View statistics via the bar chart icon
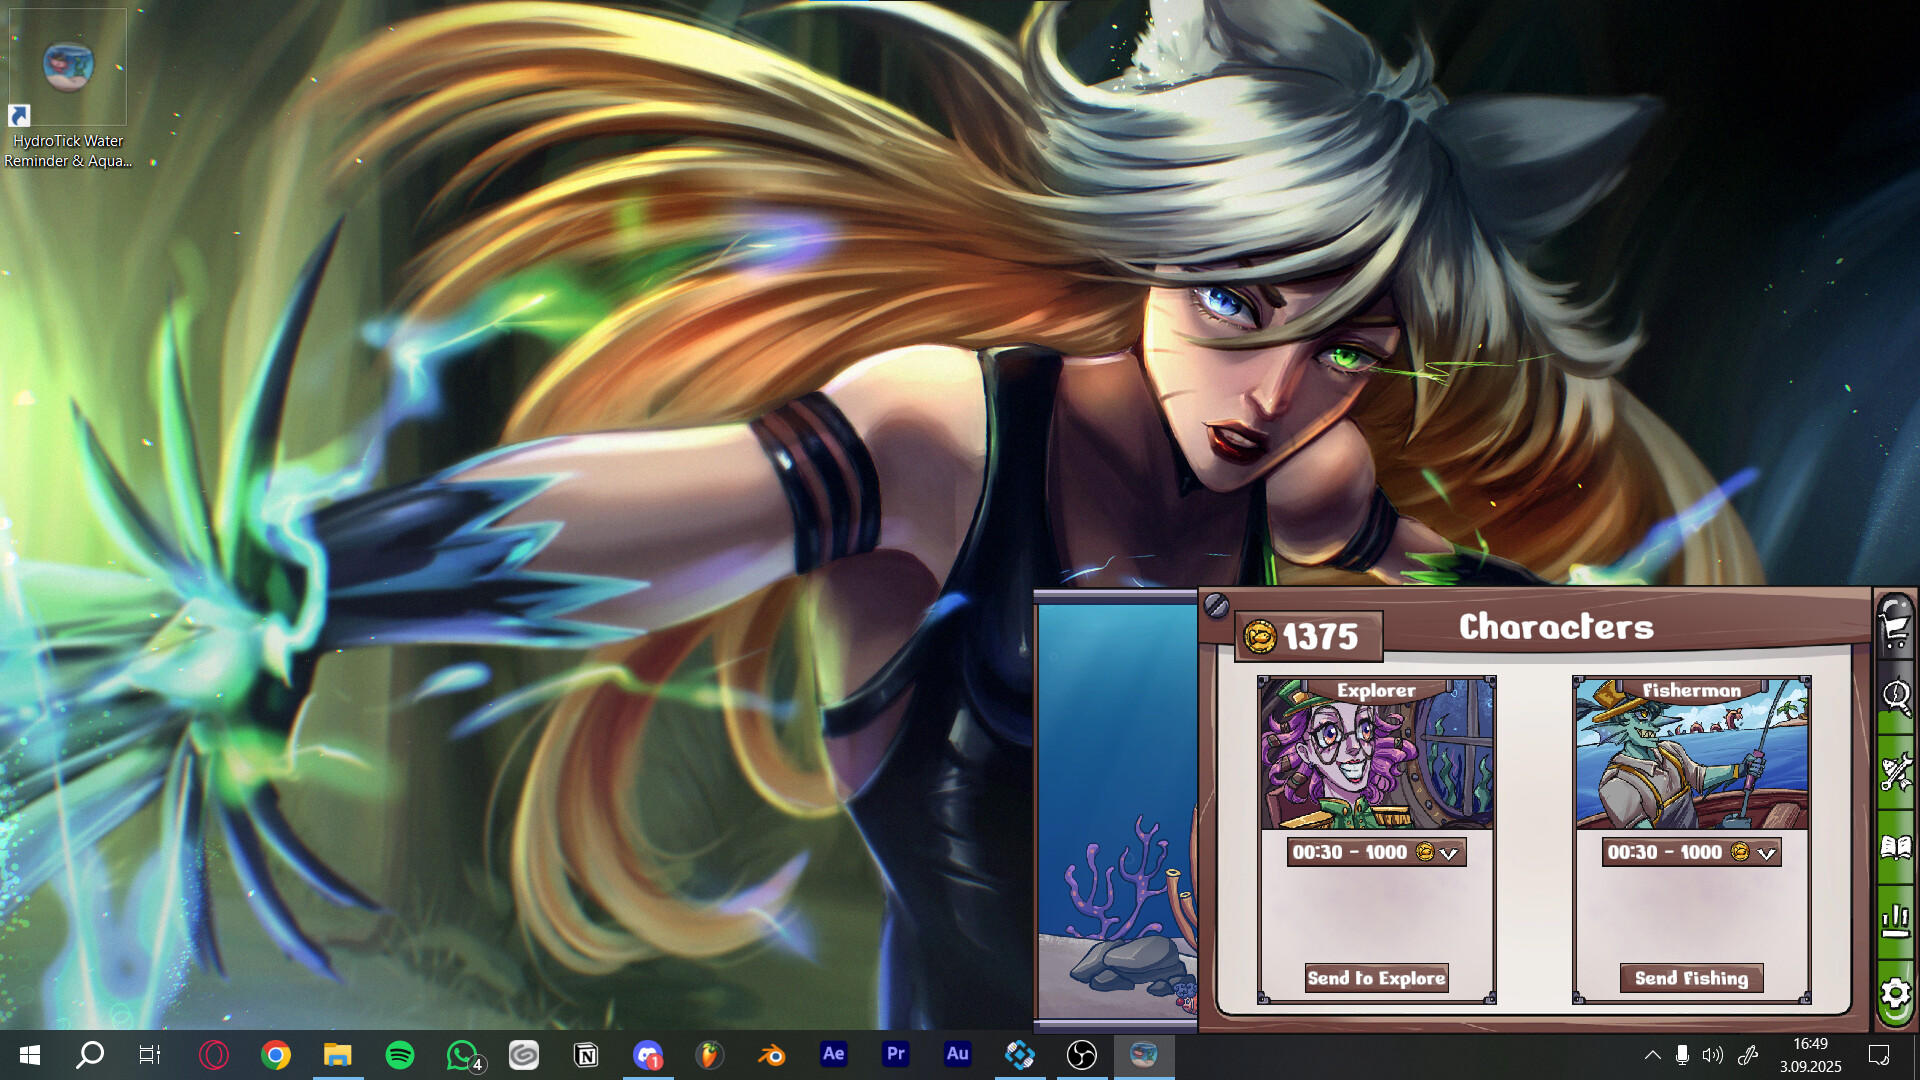Screen dimensions: 1920x1080 click(1895, 918)
